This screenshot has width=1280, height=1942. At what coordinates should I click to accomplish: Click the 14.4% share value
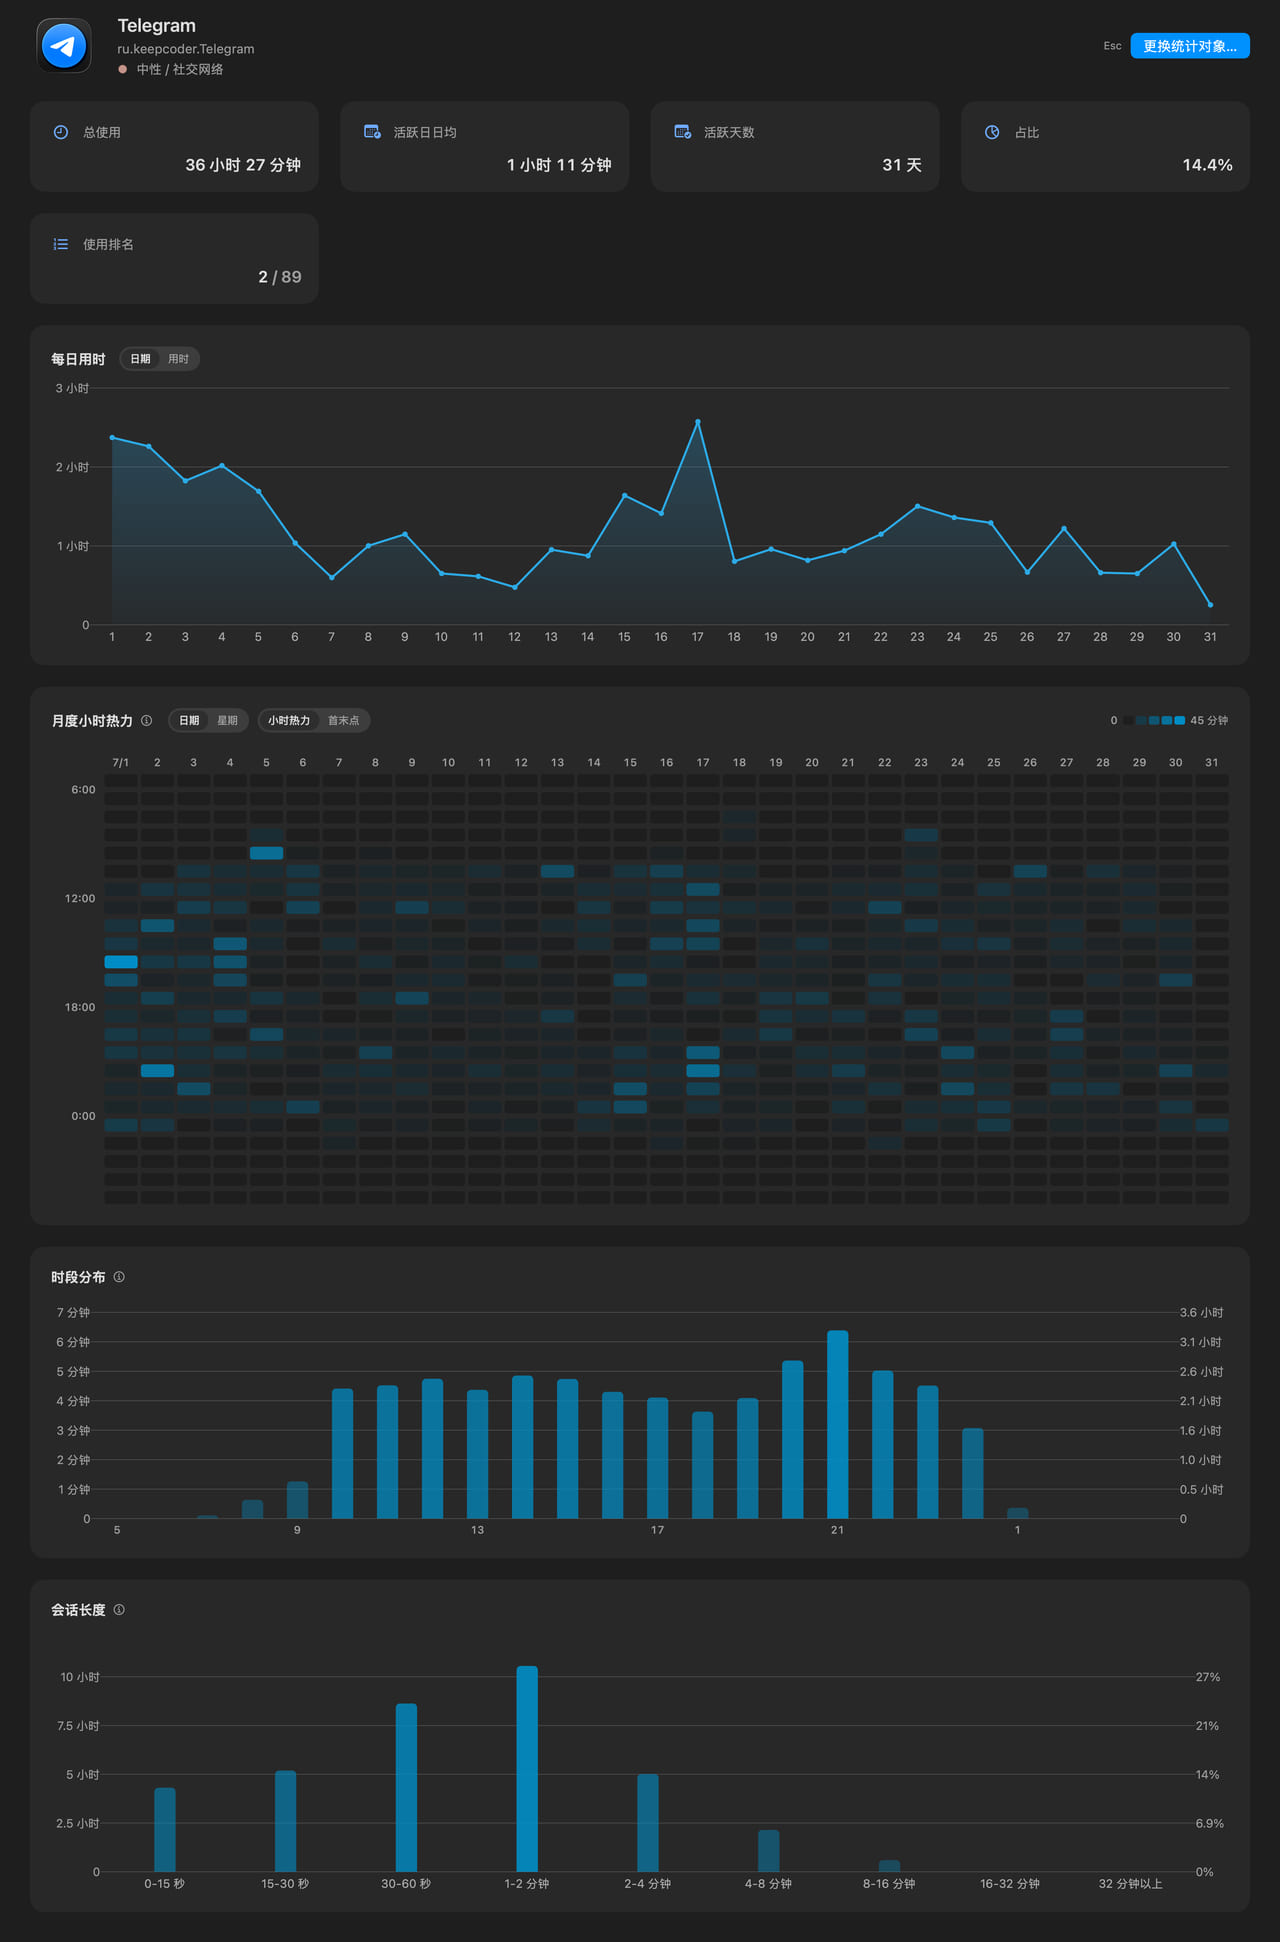[x=1207, y=165]
